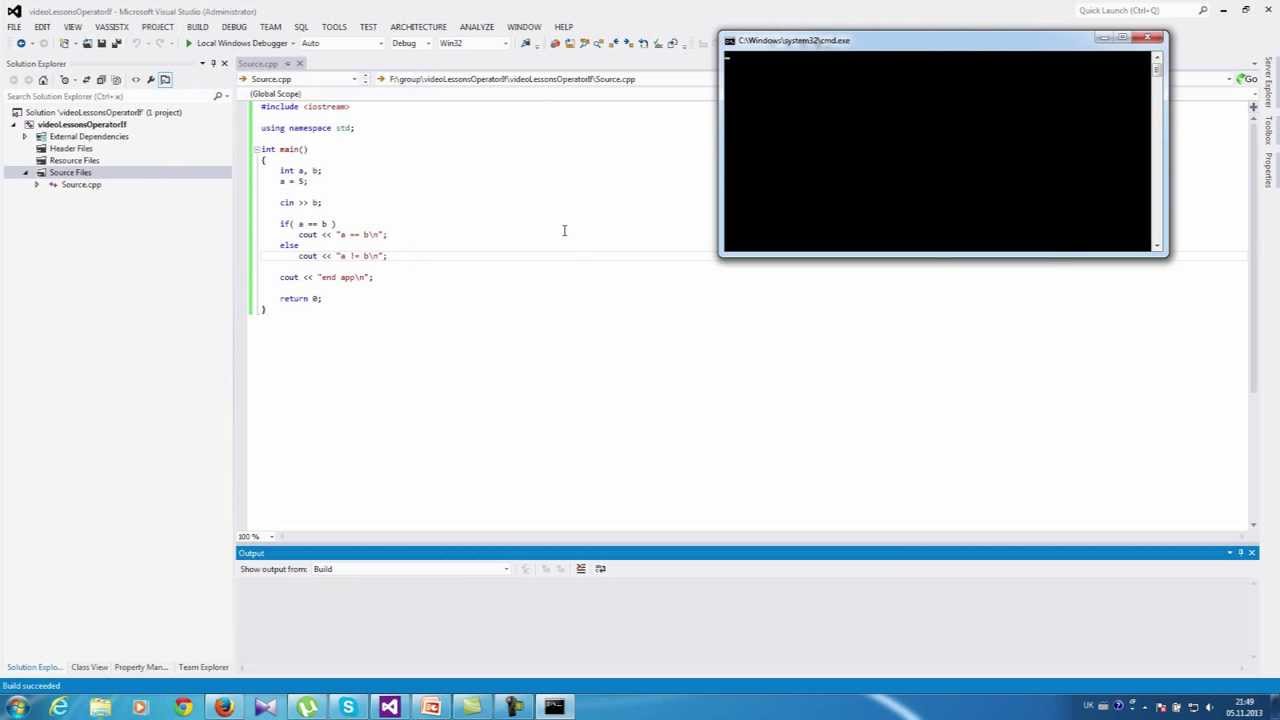Switch to the Class View tab
The height and width of the screenshot is (720, 1280).
click(89, 667)
